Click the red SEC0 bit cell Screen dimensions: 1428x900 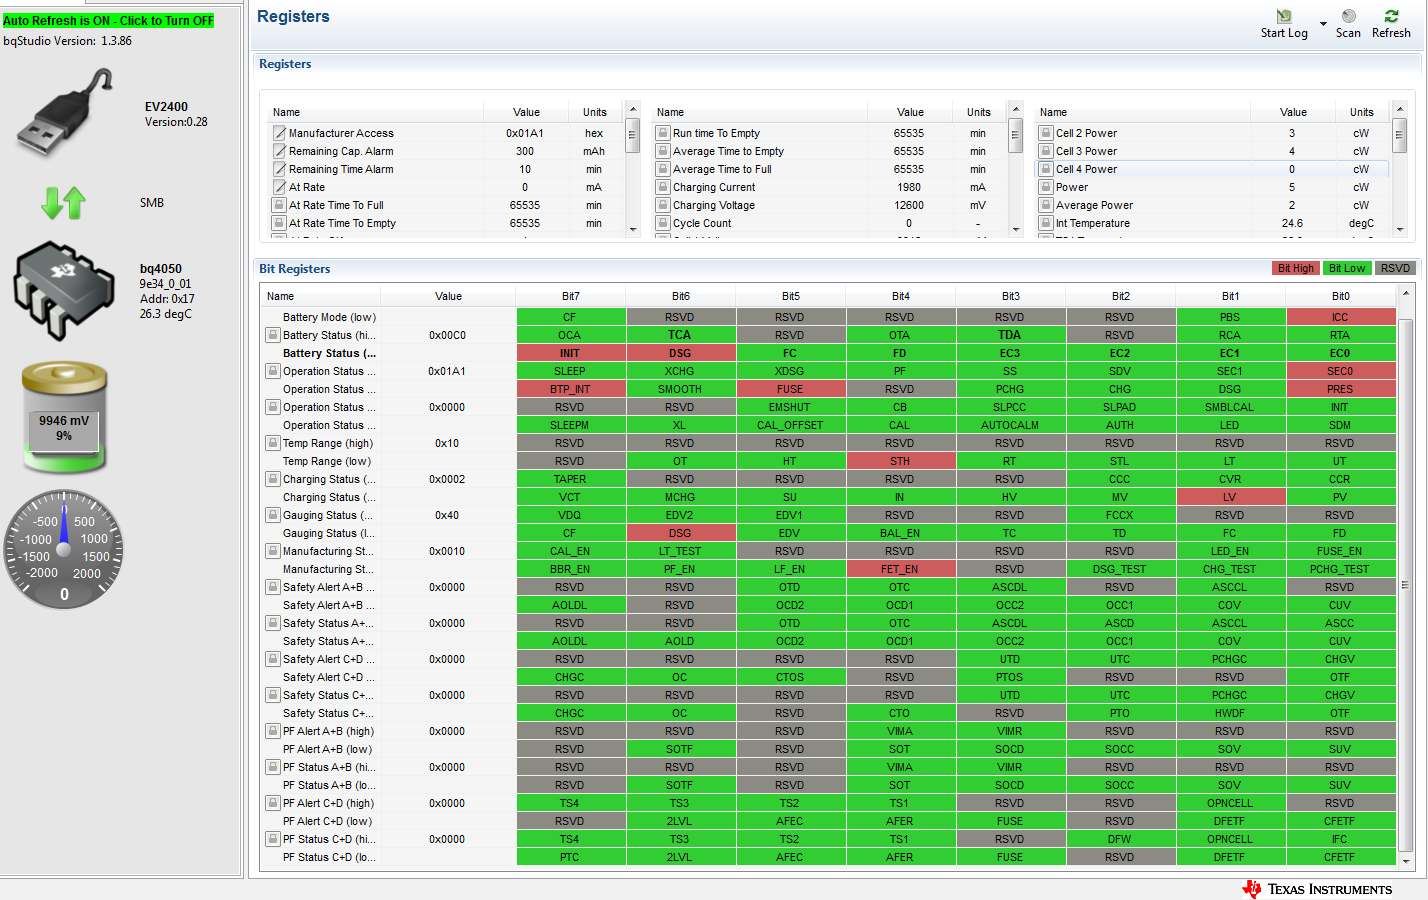(1340, 371)
